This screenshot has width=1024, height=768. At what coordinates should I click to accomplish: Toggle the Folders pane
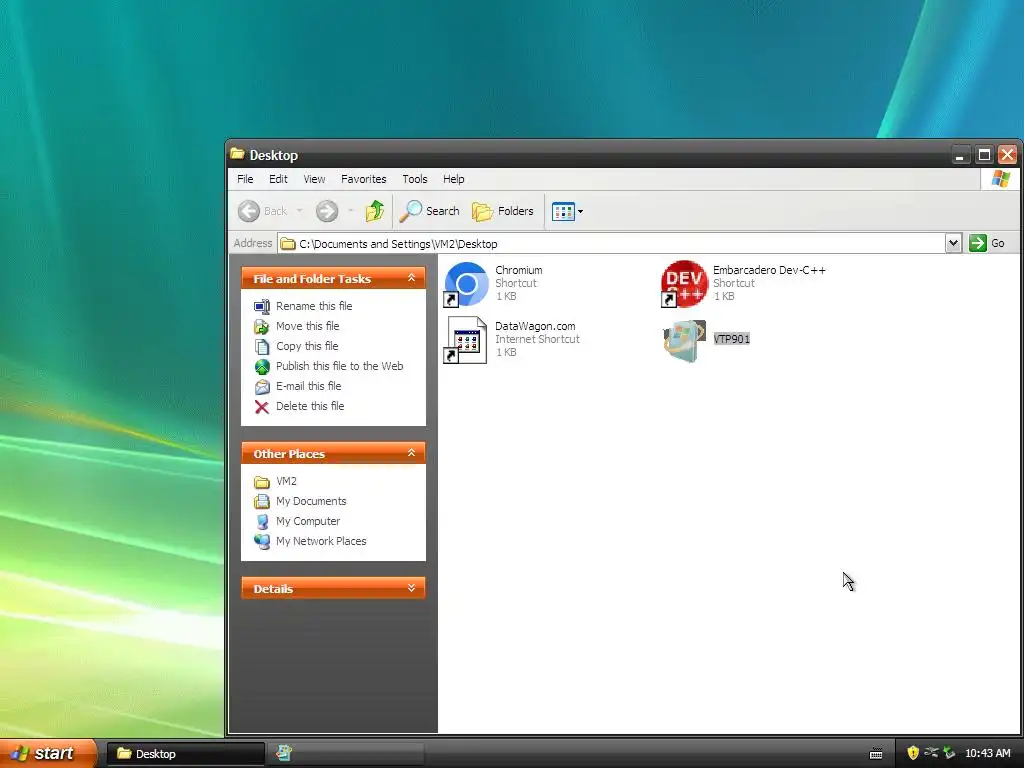point(503,211)
